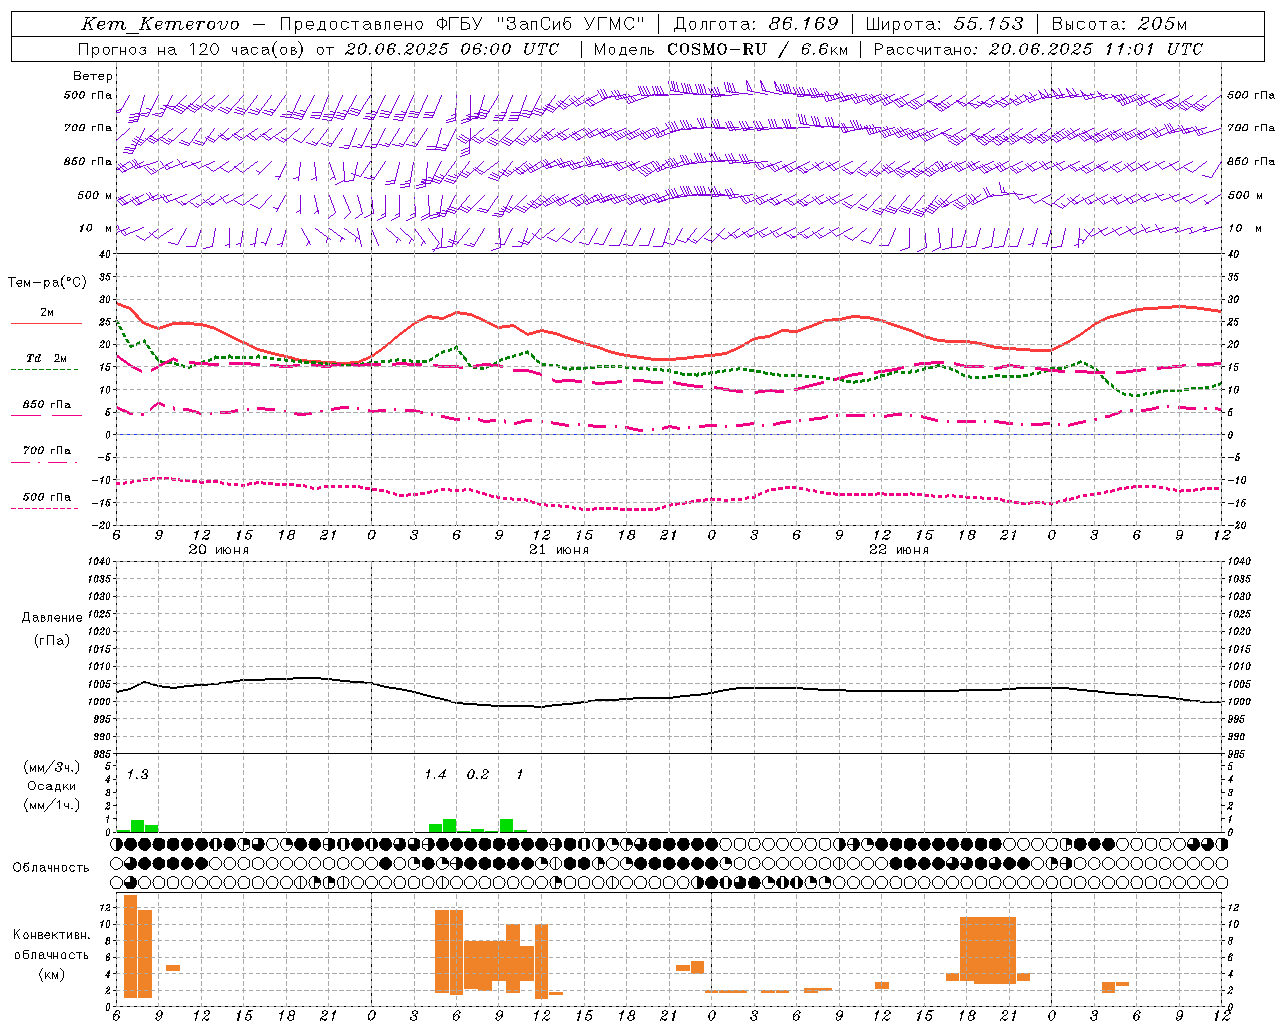The width and height of the screenshot is (1280, 1024).
Task: Select the longitude value 86.169
Action: tap(803, 24)
